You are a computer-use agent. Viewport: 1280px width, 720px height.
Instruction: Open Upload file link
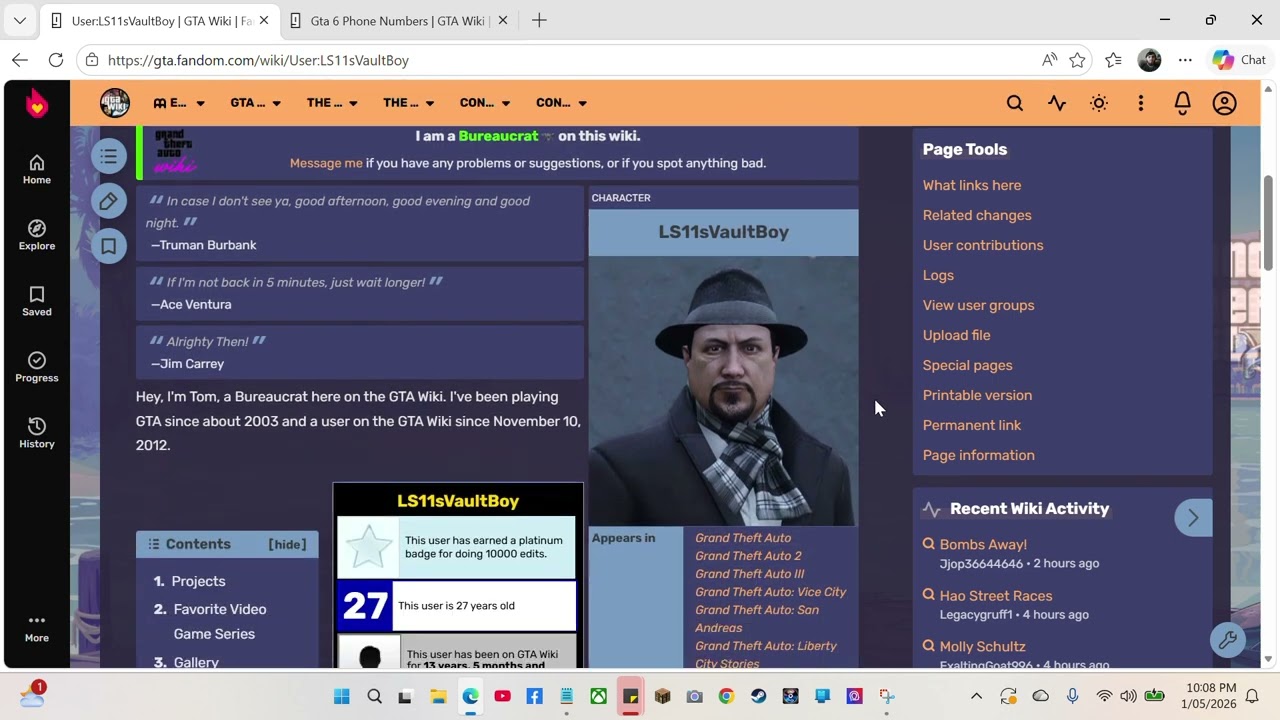click(957, 335)
